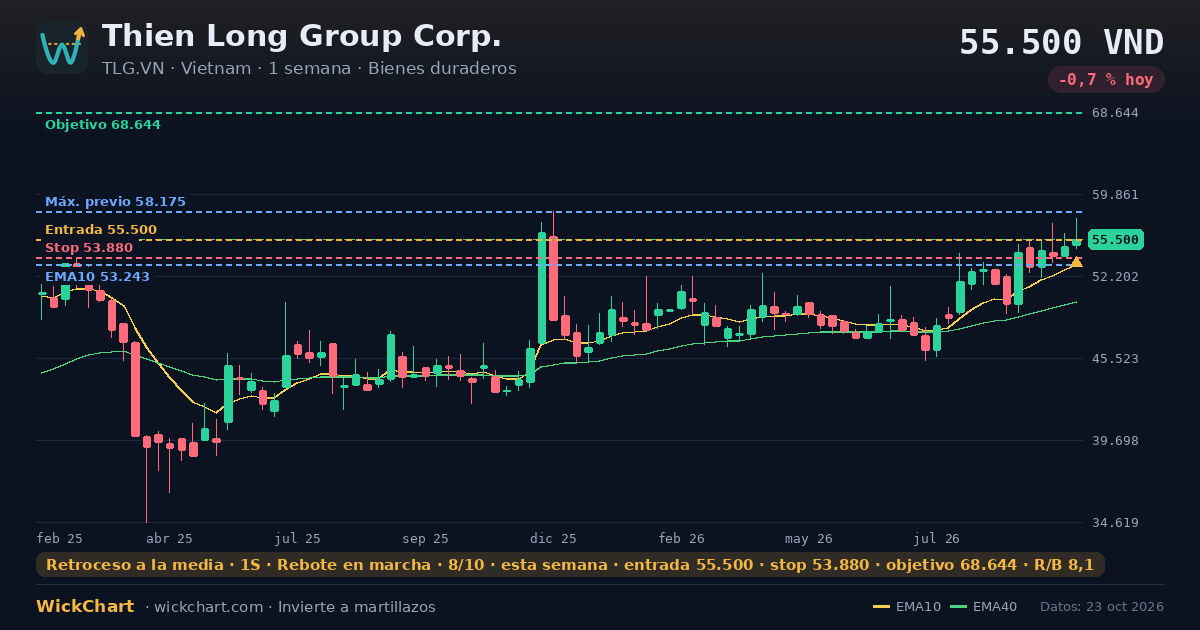Image resolution: width=1200 pixels, height=630 pixels.
Task: Click the Objetivo 68.644 label
Action: pos(103,125)
